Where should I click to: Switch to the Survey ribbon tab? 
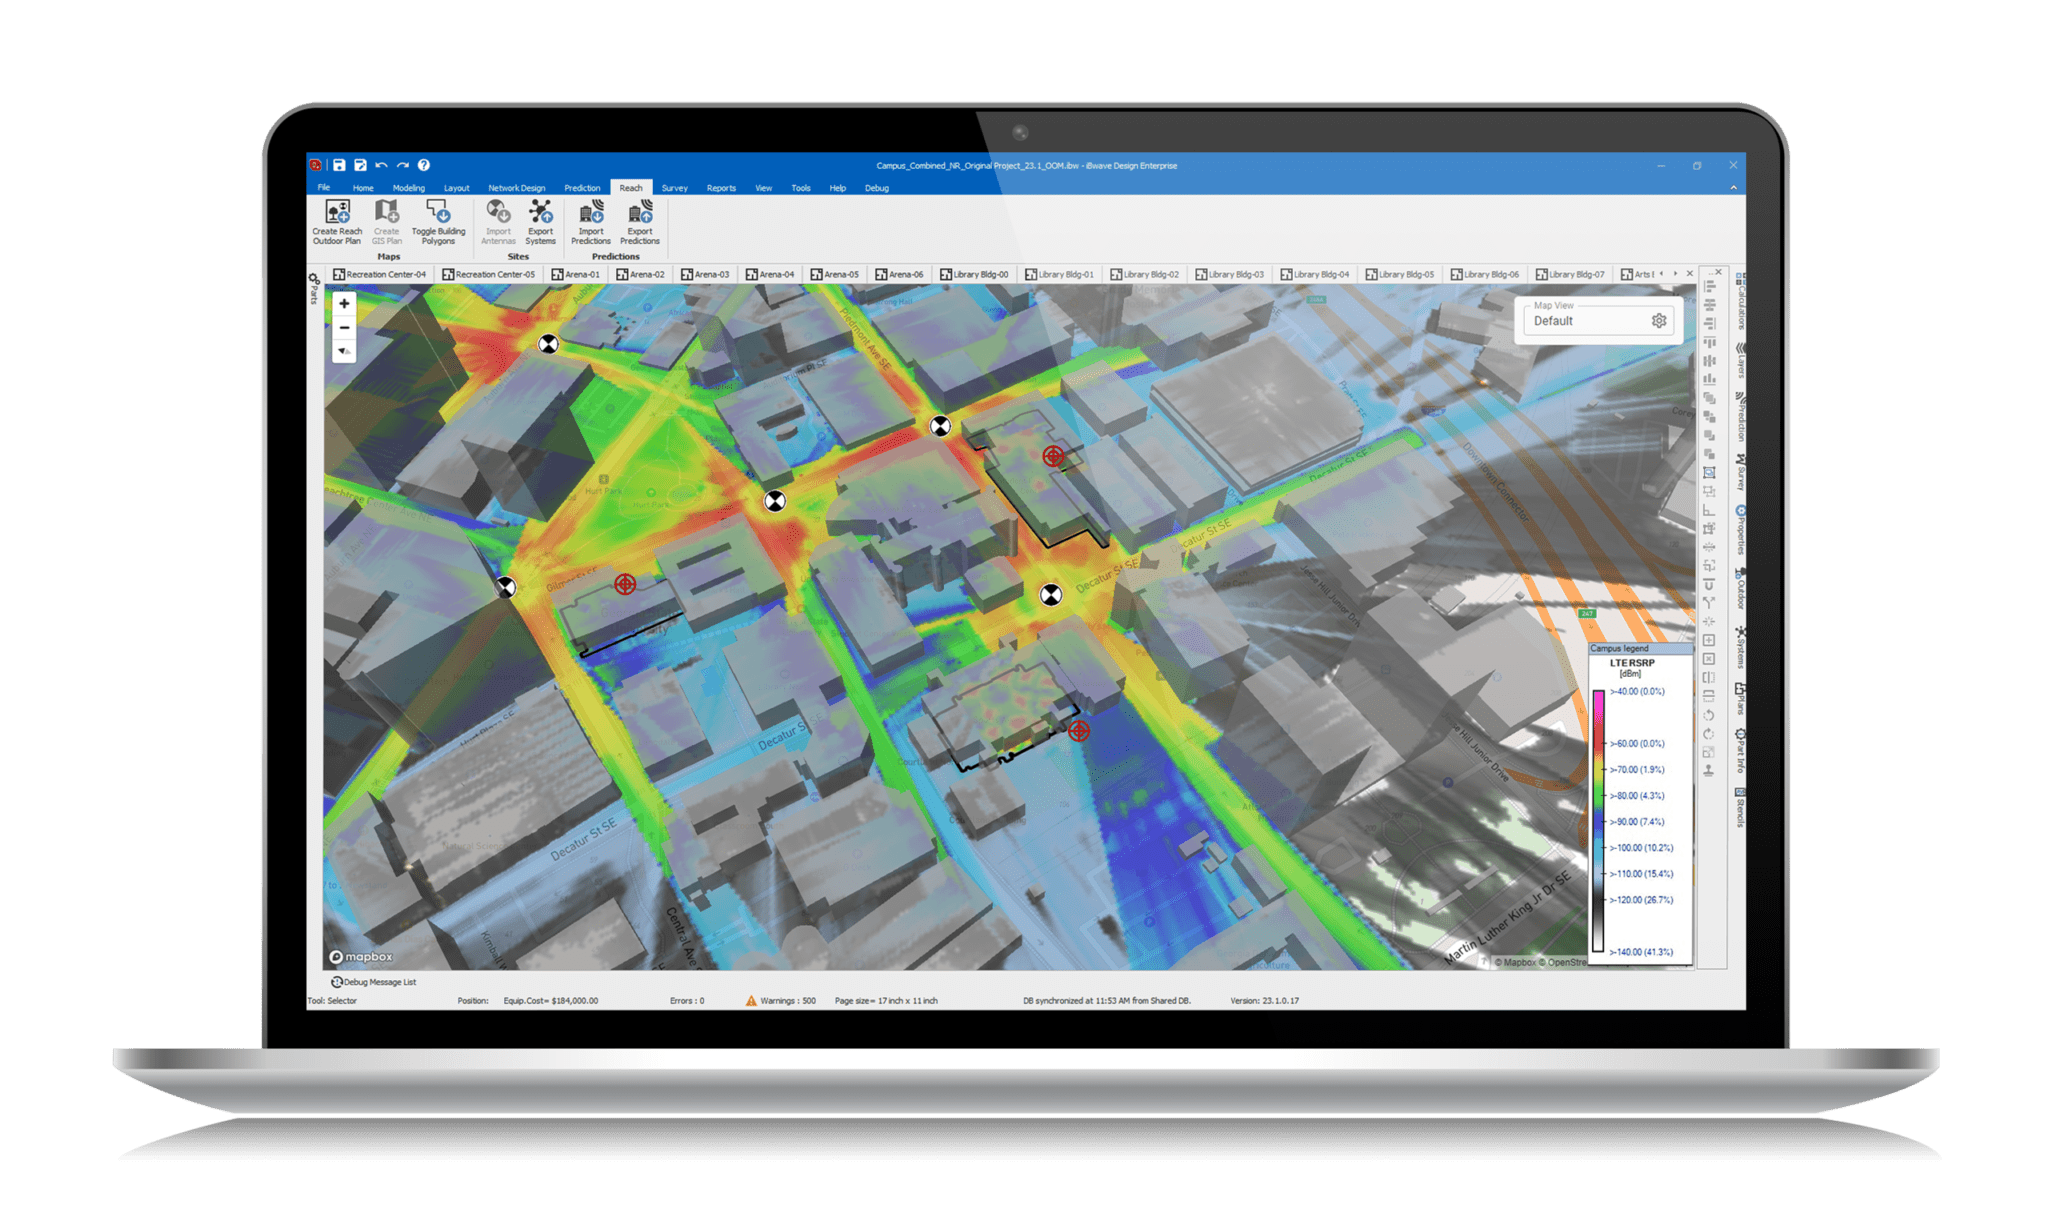675,188
